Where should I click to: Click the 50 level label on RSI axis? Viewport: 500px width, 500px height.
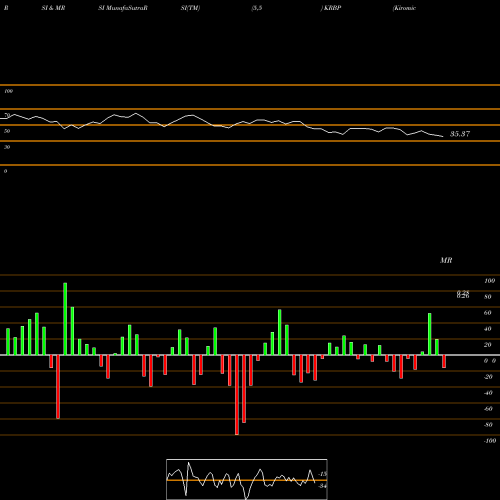(x=7, y=131)
